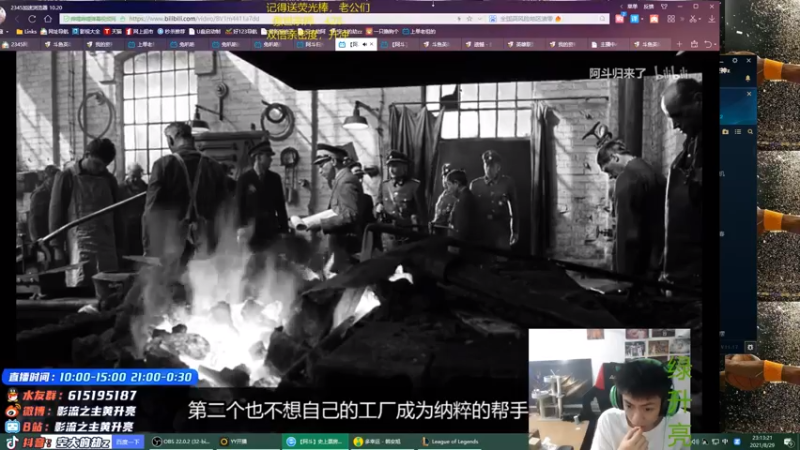The image size is (800, 450).
Task: Bookmark page with the star icon
Action: coord(469,19)
